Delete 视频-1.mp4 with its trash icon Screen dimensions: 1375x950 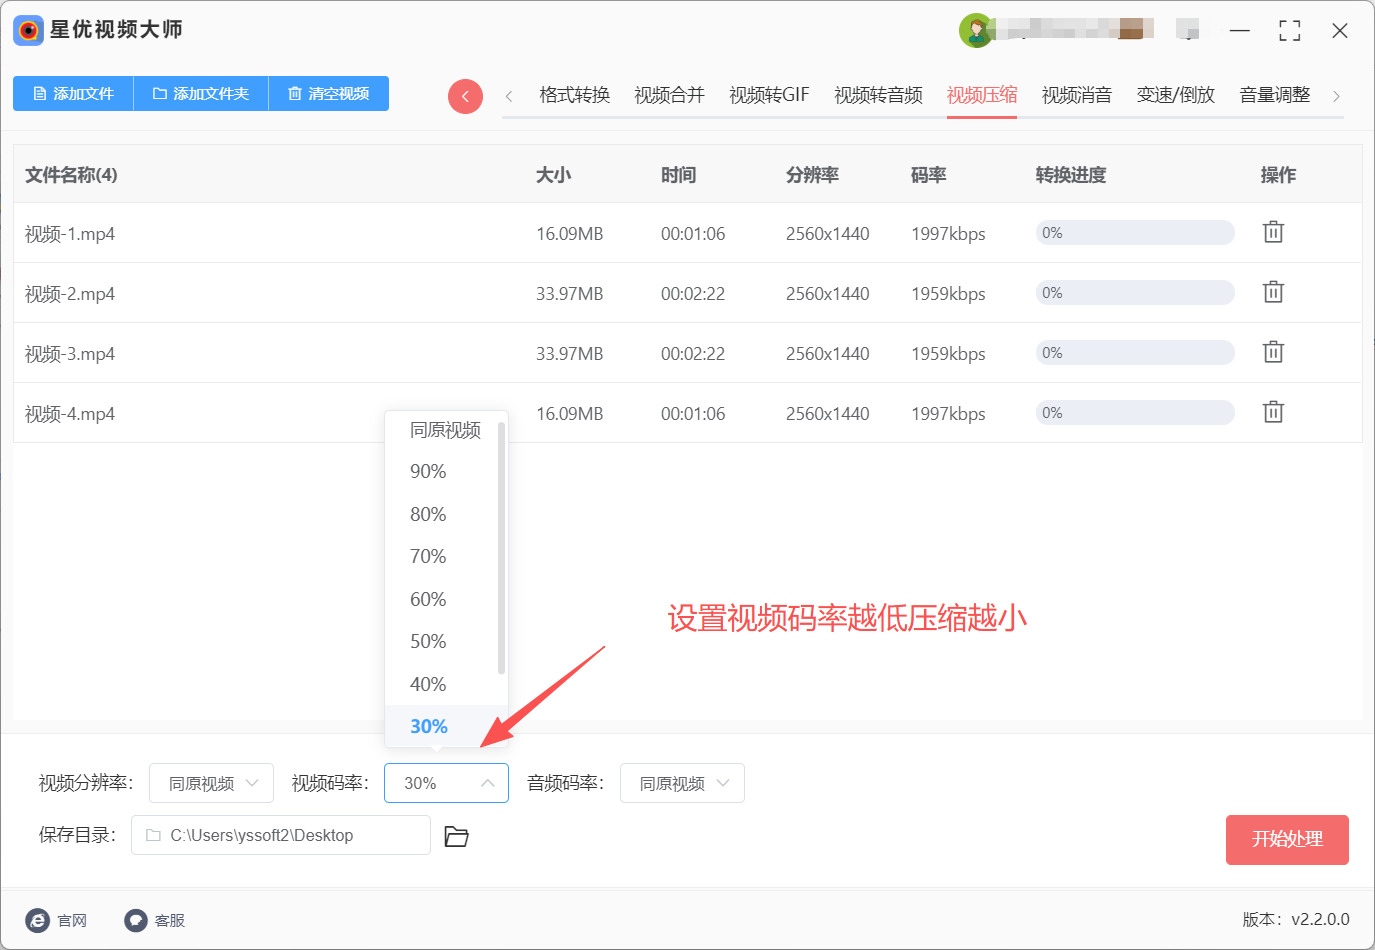click(x=1272, y=232)
